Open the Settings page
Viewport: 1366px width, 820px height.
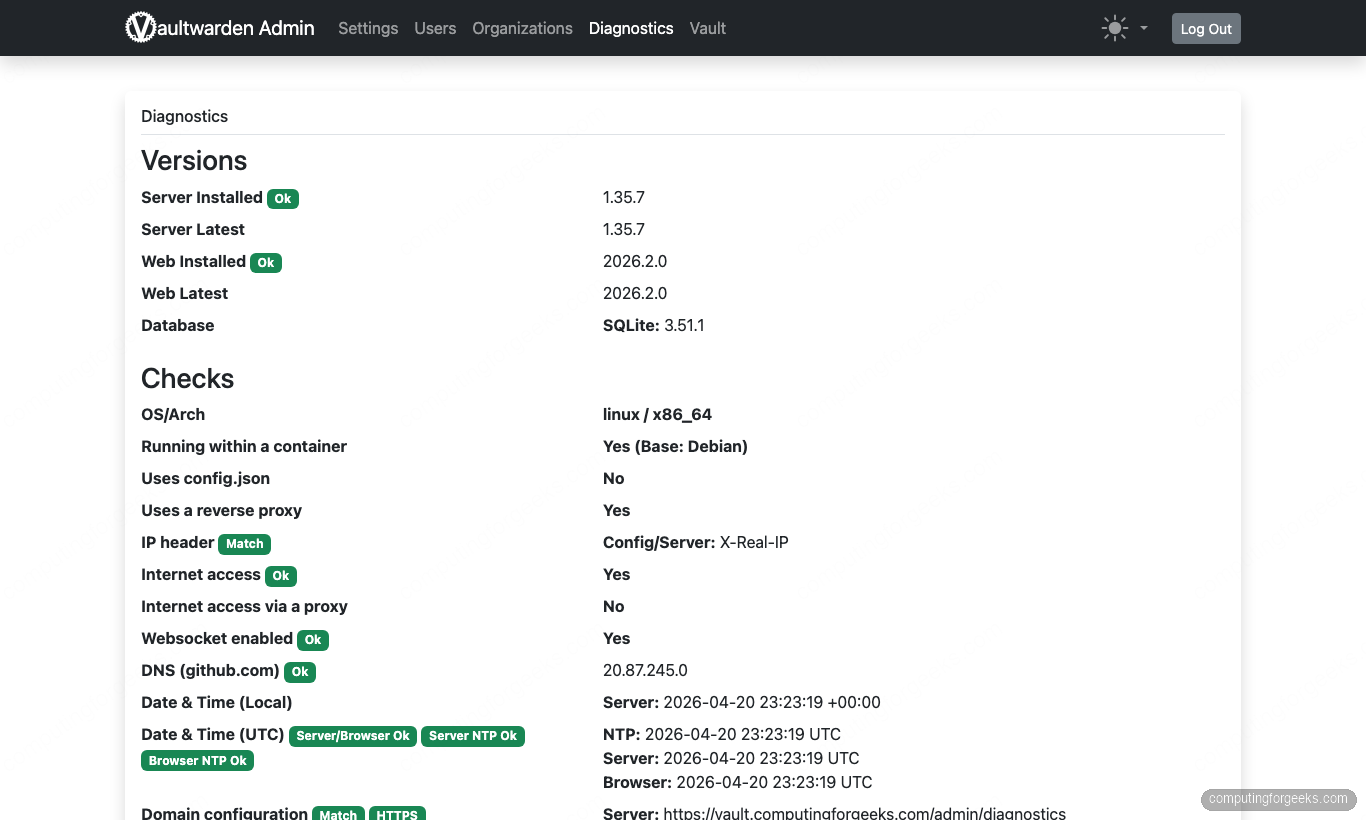367,28
